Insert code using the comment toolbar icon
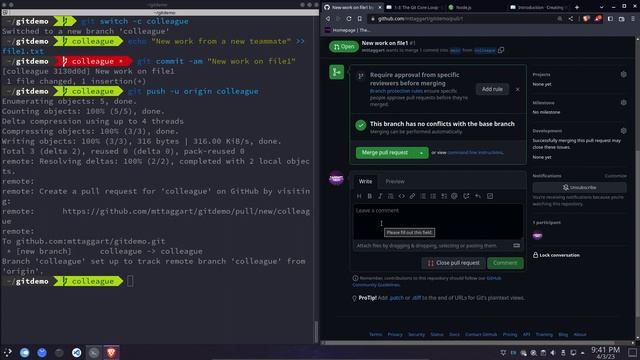The image size is (640, 360). pyautogui.click(x=402, y=196)
